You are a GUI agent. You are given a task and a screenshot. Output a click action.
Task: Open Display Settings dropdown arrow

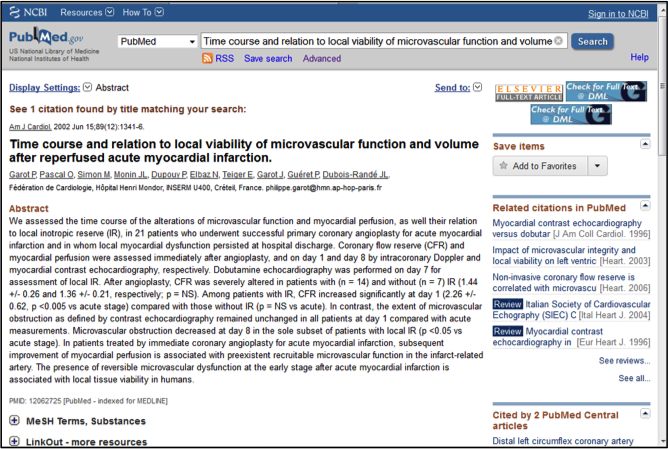click(x=87, y=87)
